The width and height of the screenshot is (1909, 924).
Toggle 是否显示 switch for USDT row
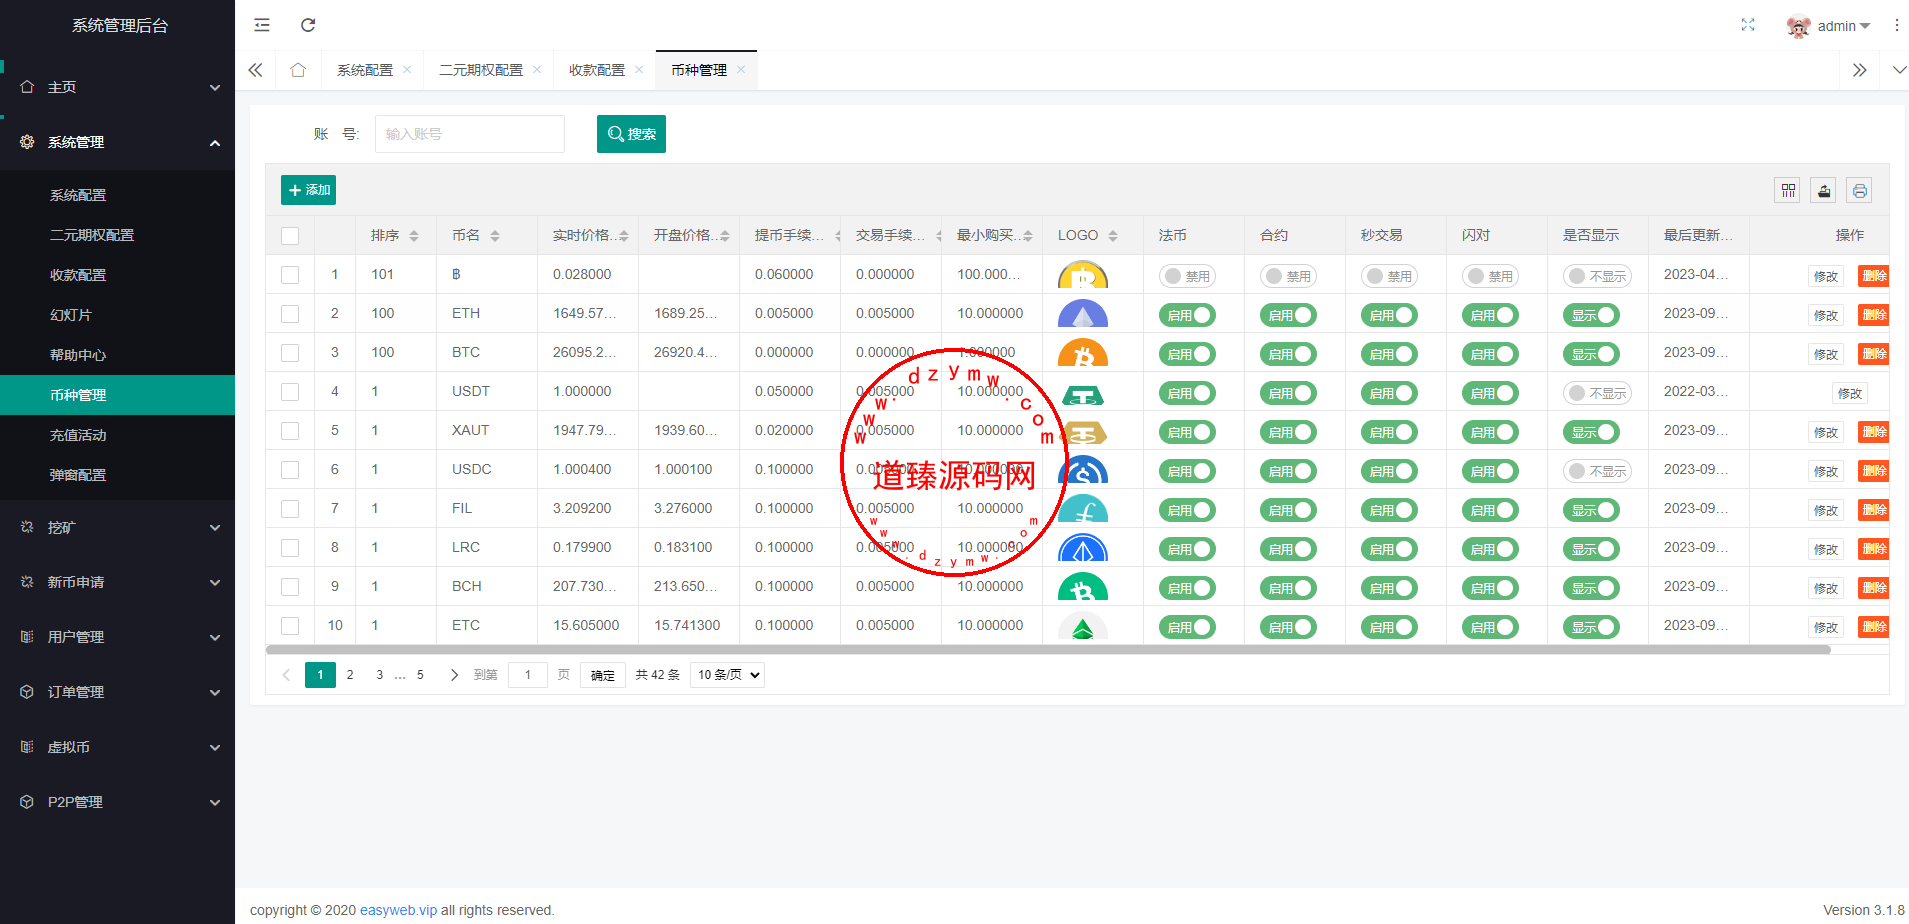[1597, 393]
